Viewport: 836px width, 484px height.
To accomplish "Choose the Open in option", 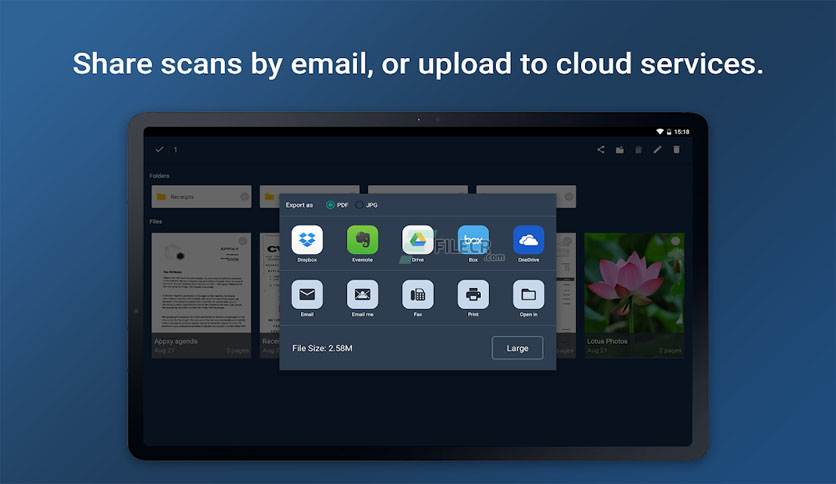I will click(528, 294).
